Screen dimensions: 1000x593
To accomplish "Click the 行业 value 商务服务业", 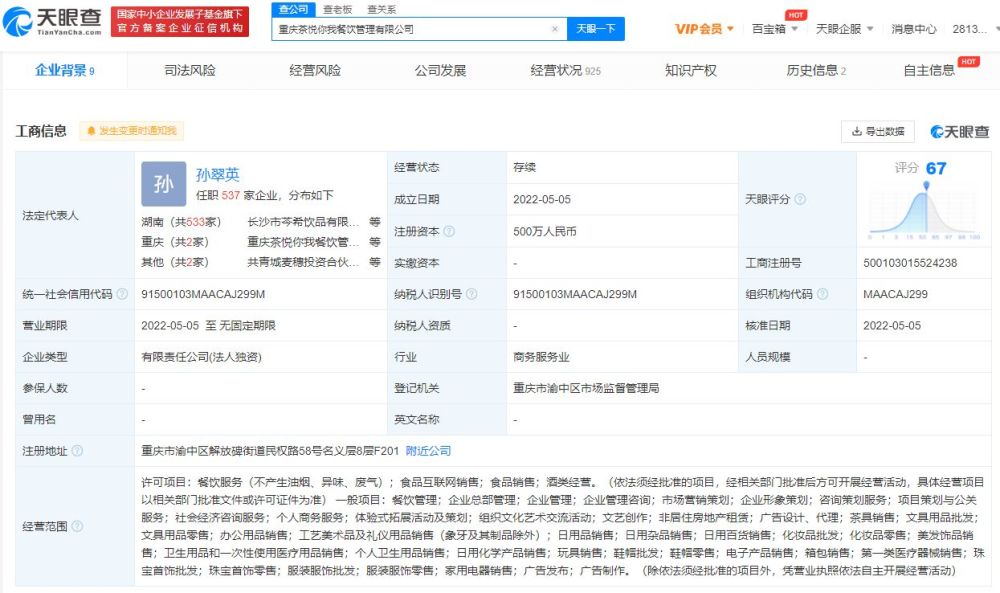I will (x=541, y=356).
